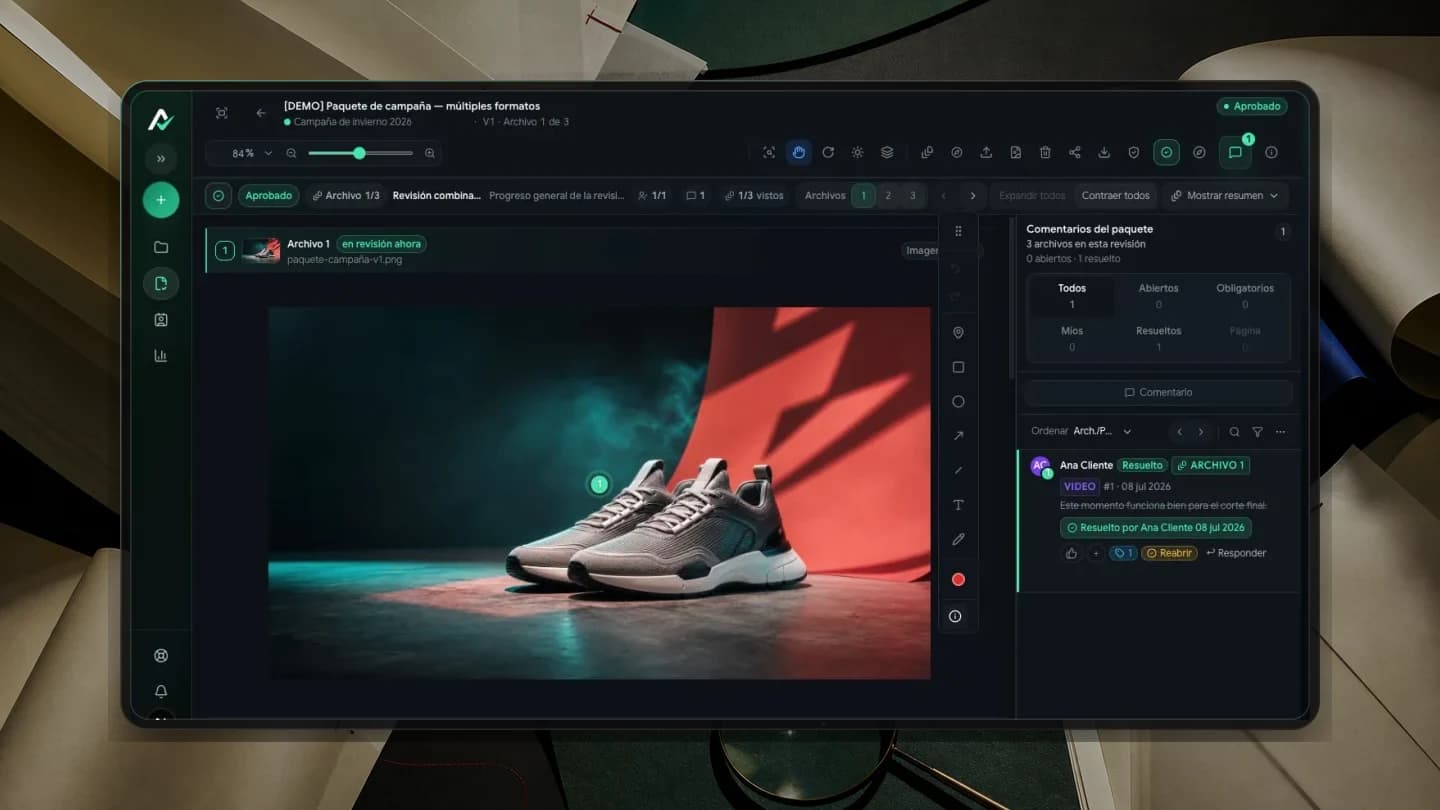Select file 2 in Archivos pager

click(888, 196)
